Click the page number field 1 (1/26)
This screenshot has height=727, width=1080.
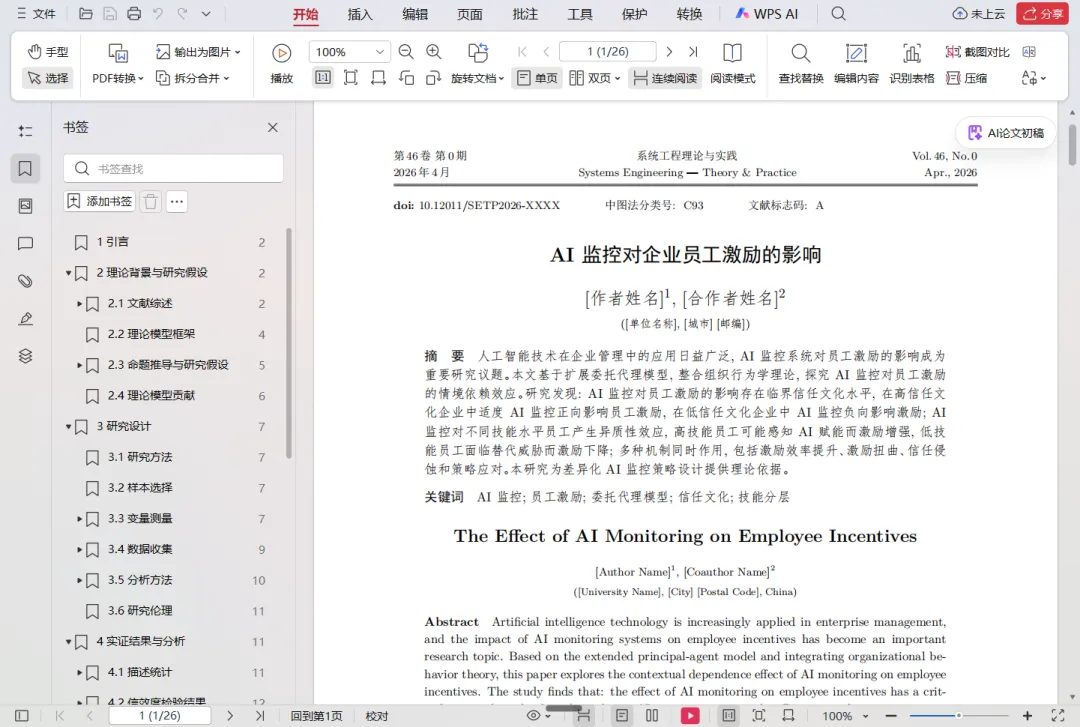(x=608, y=52)
